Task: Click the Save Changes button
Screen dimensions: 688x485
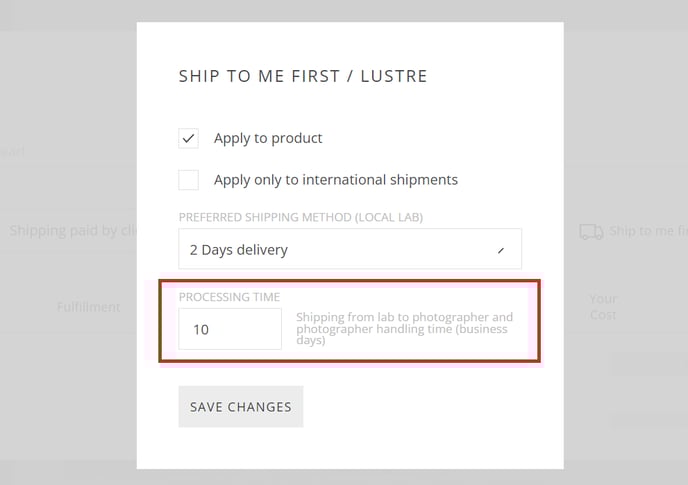Action: pyautogui.click(x=240, y=406)
